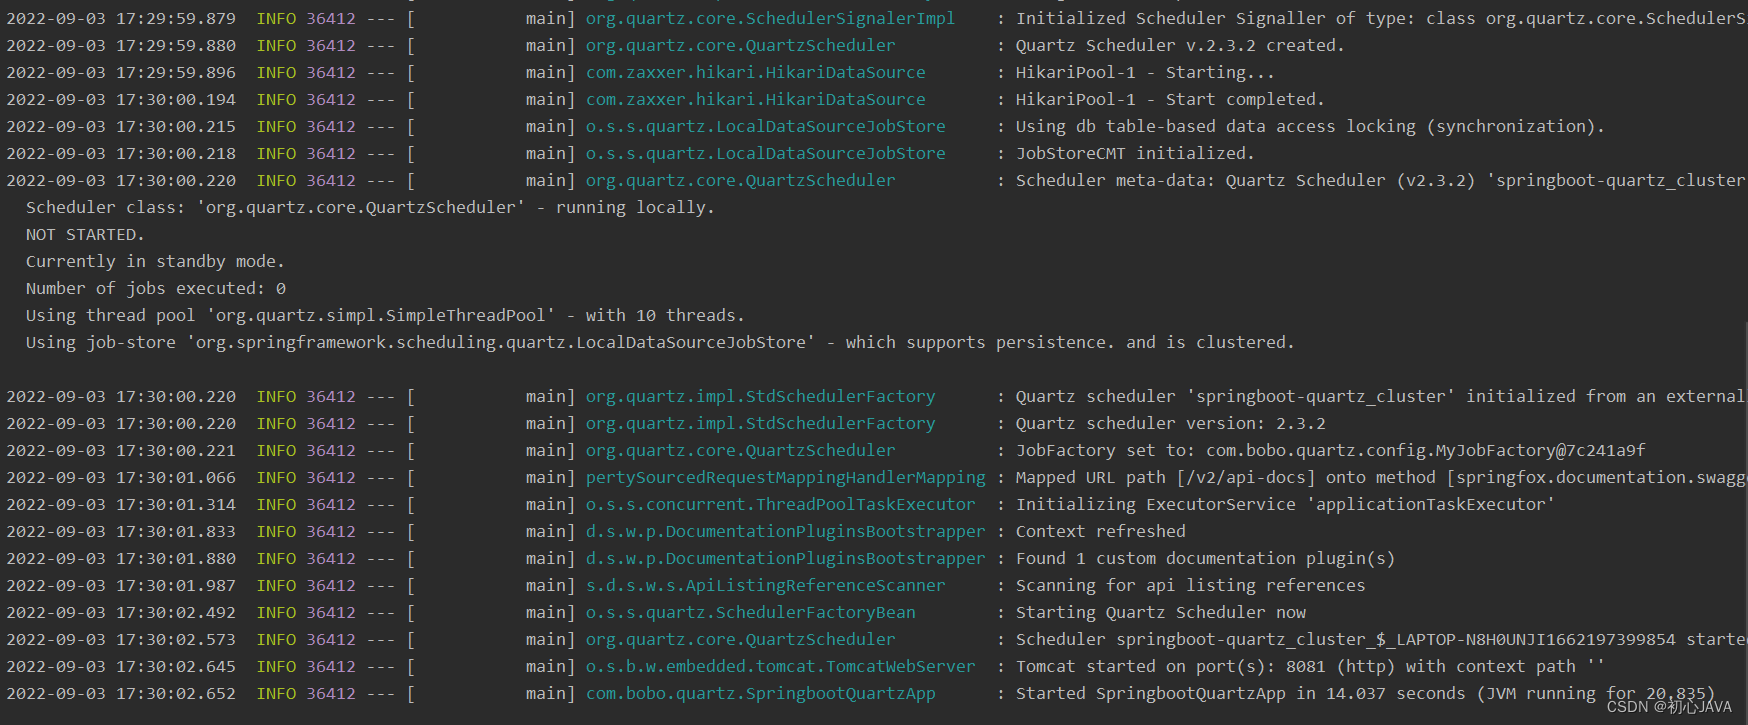Click the 17:29:59.879 timestamp in first line
The image size is (1748, 725).
coord(176,19)
